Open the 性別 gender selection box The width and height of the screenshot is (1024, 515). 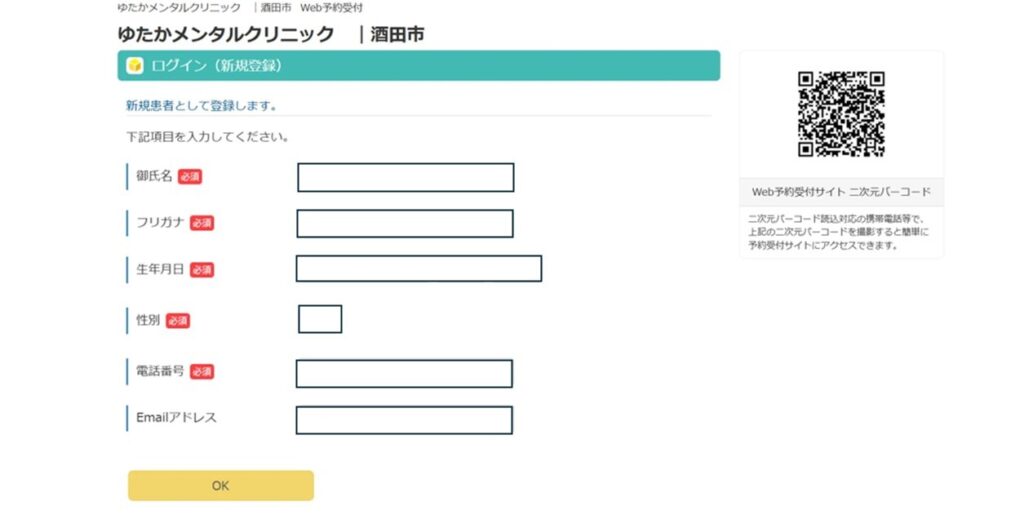tap(320, 319)
